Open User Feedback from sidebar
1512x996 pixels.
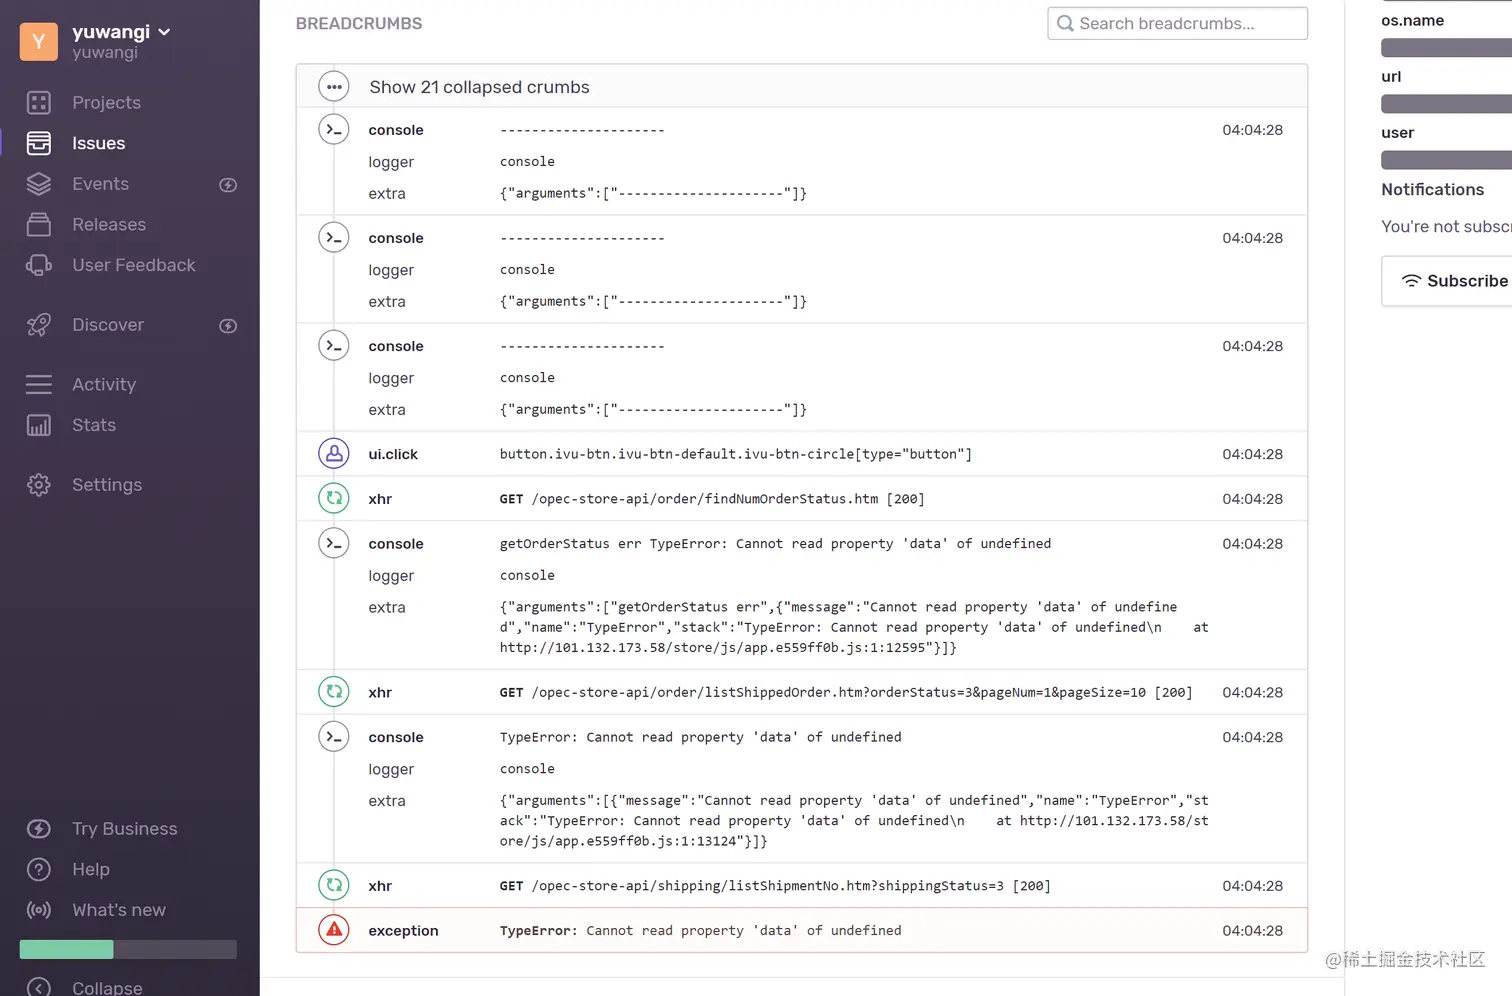pyautogui.click(x=133, y=265)
